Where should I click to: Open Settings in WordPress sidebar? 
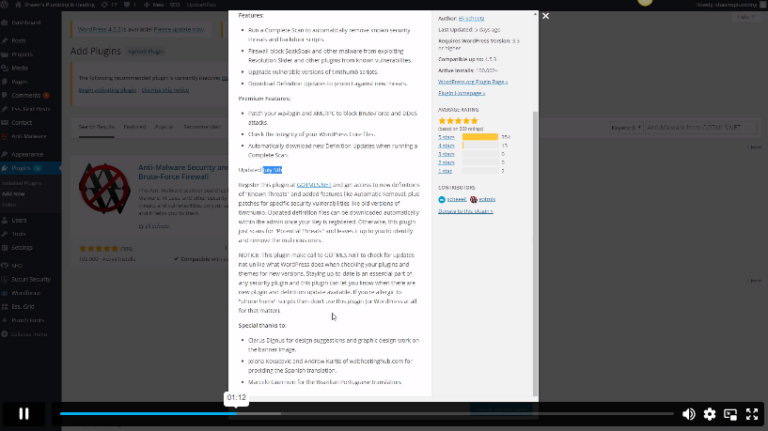22,248
